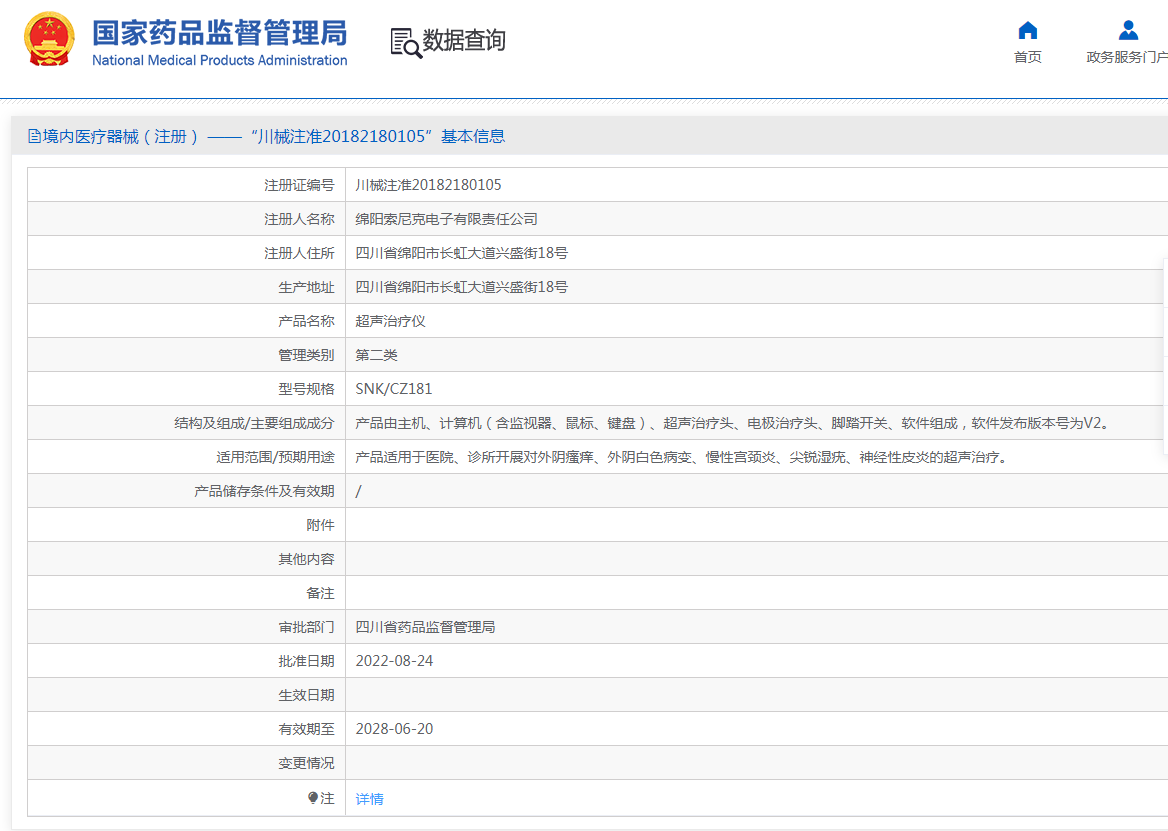Image resolution: width=1168 pixels, height=831 pixels.
Task: Click the 有效期至 label
Action: click(306, 729)
